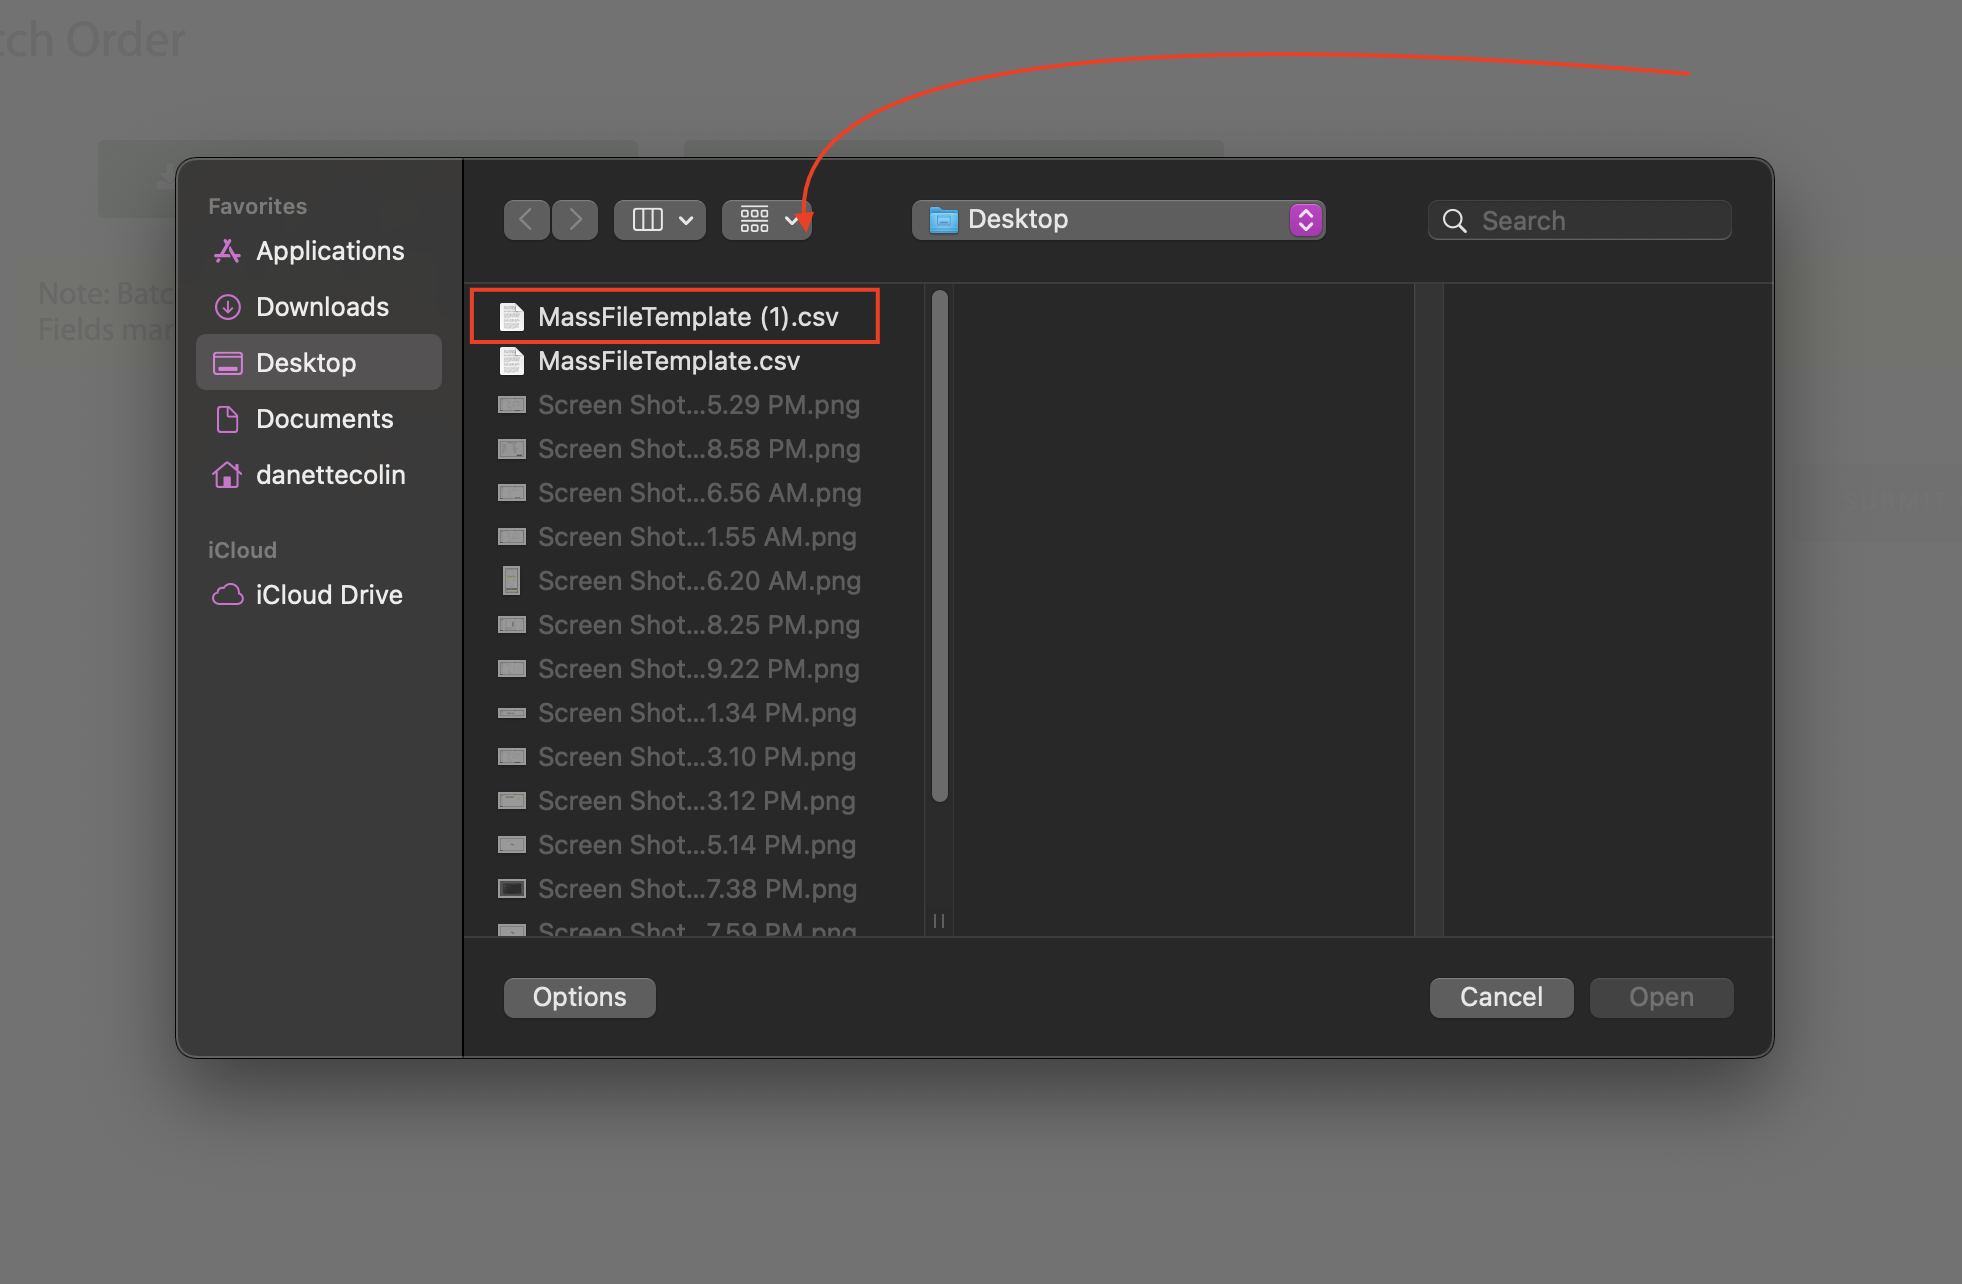The width and height of the screenshot is (1962, 1284).
Task: Click the Documents page icon
Action: click(x=227, y=419)
